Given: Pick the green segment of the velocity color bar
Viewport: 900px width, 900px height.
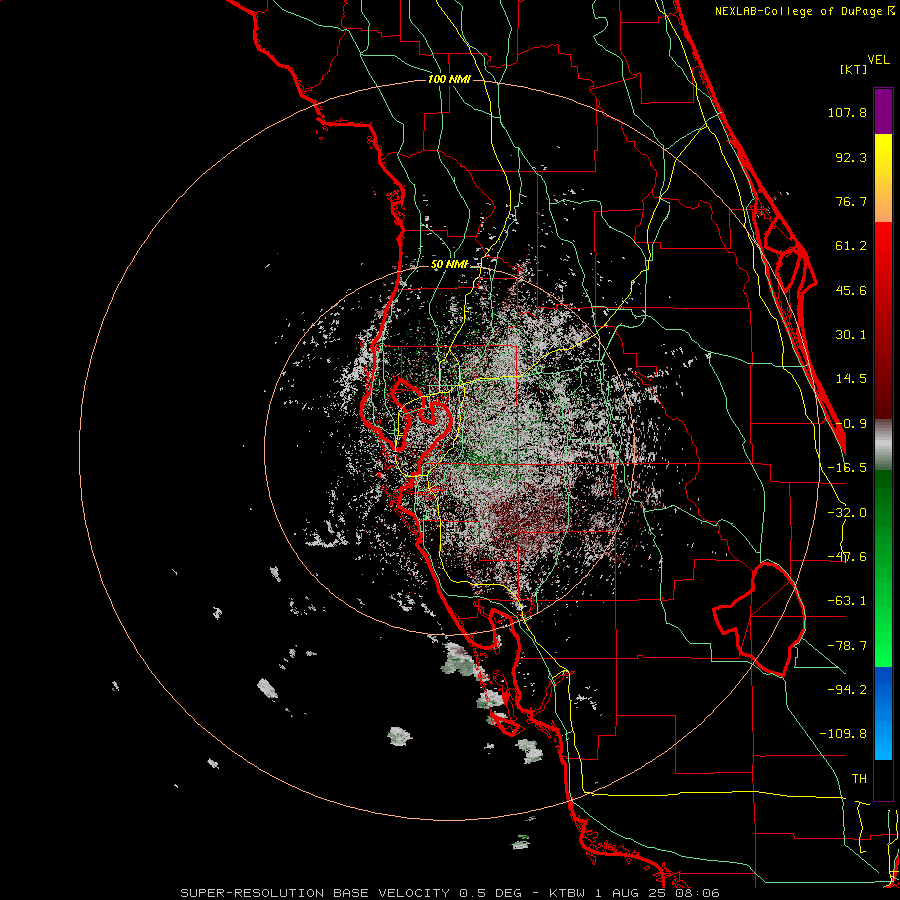Looking at the screenshot, I should [883, 568].
